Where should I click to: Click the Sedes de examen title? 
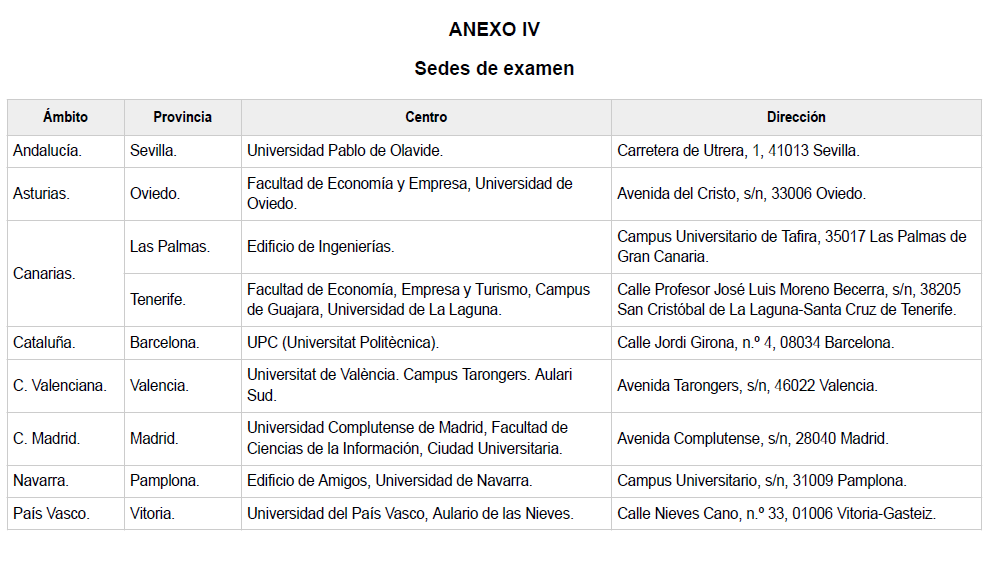pos(494,69)
